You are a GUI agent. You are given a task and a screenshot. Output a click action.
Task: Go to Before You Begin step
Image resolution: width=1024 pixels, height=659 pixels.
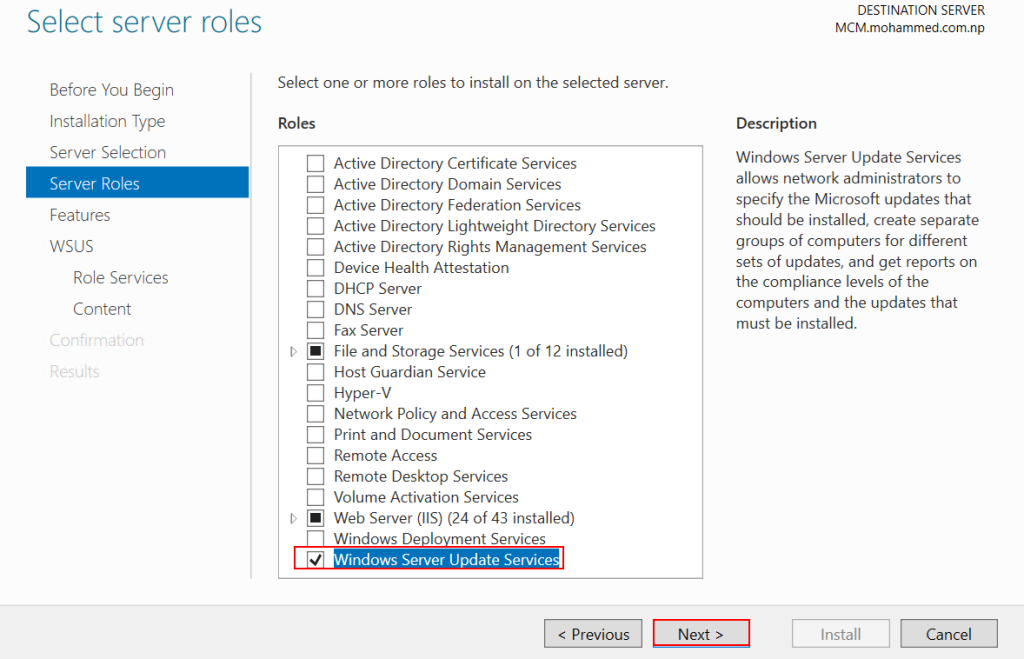pyautogui.click(x=111, y=90)
